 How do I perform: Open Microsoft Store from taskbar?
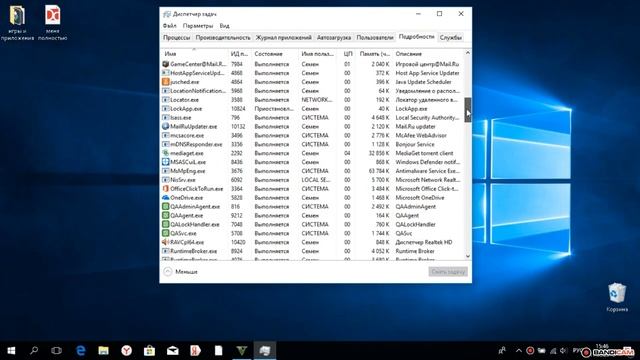[x=149, y=351]
